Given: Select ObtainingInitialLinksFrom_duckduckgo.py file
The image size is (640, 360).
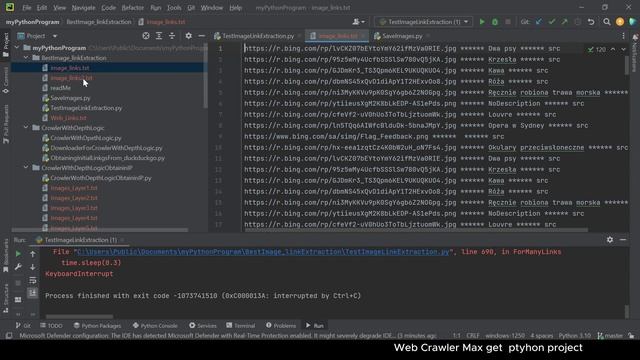Looking at the screenshot, I should click(107, 158).
